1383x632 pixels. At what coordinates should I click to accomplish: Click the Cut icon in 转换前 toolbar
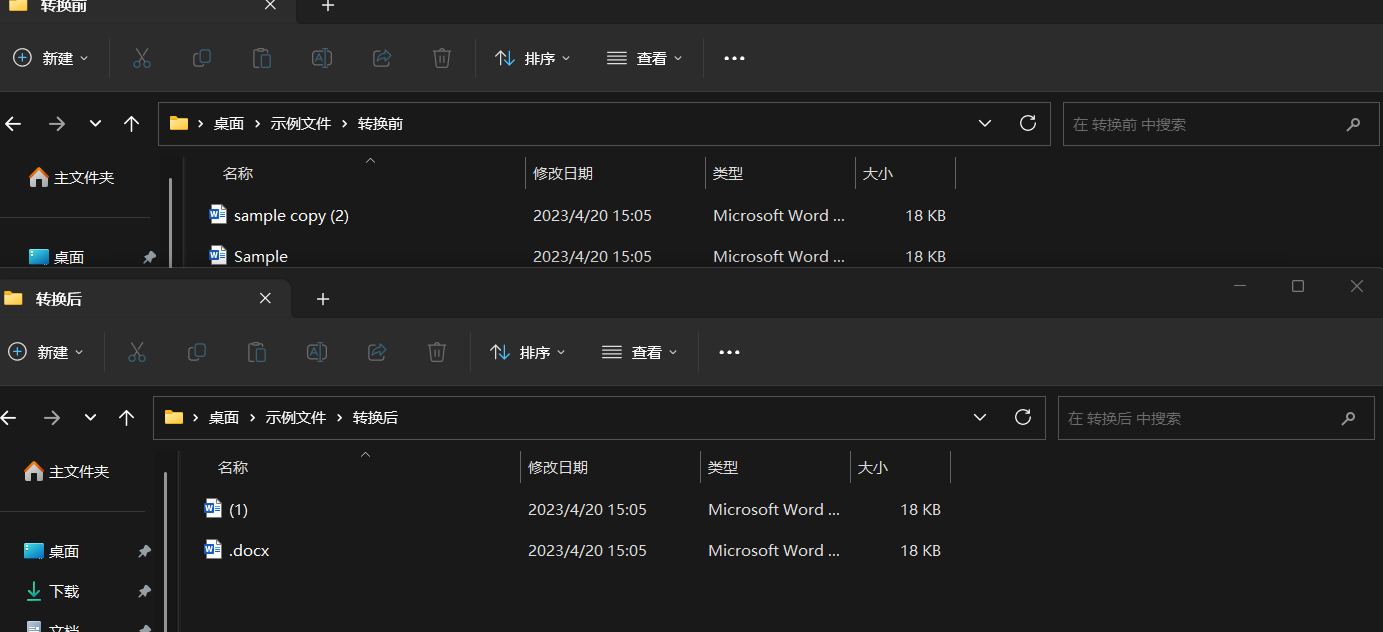pos(142,57)
